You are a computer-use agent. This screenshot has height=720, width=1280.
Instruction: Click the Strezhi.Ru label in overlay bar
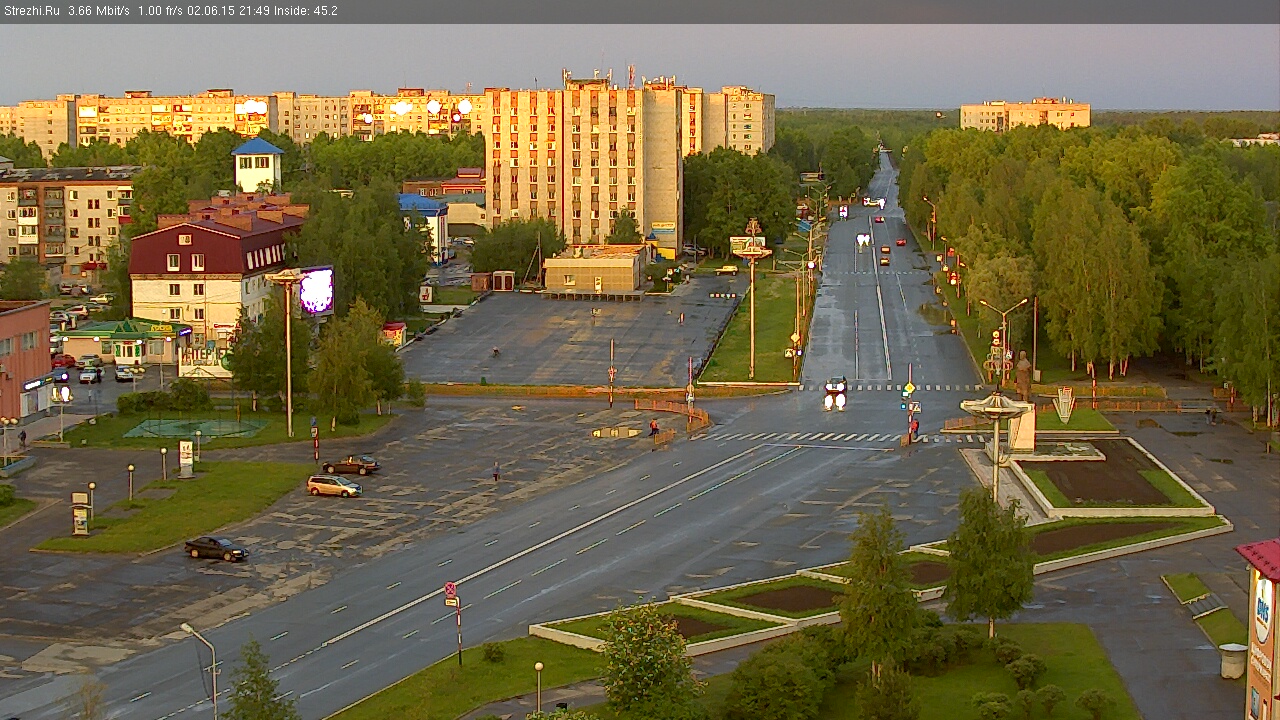click(31, 11)
